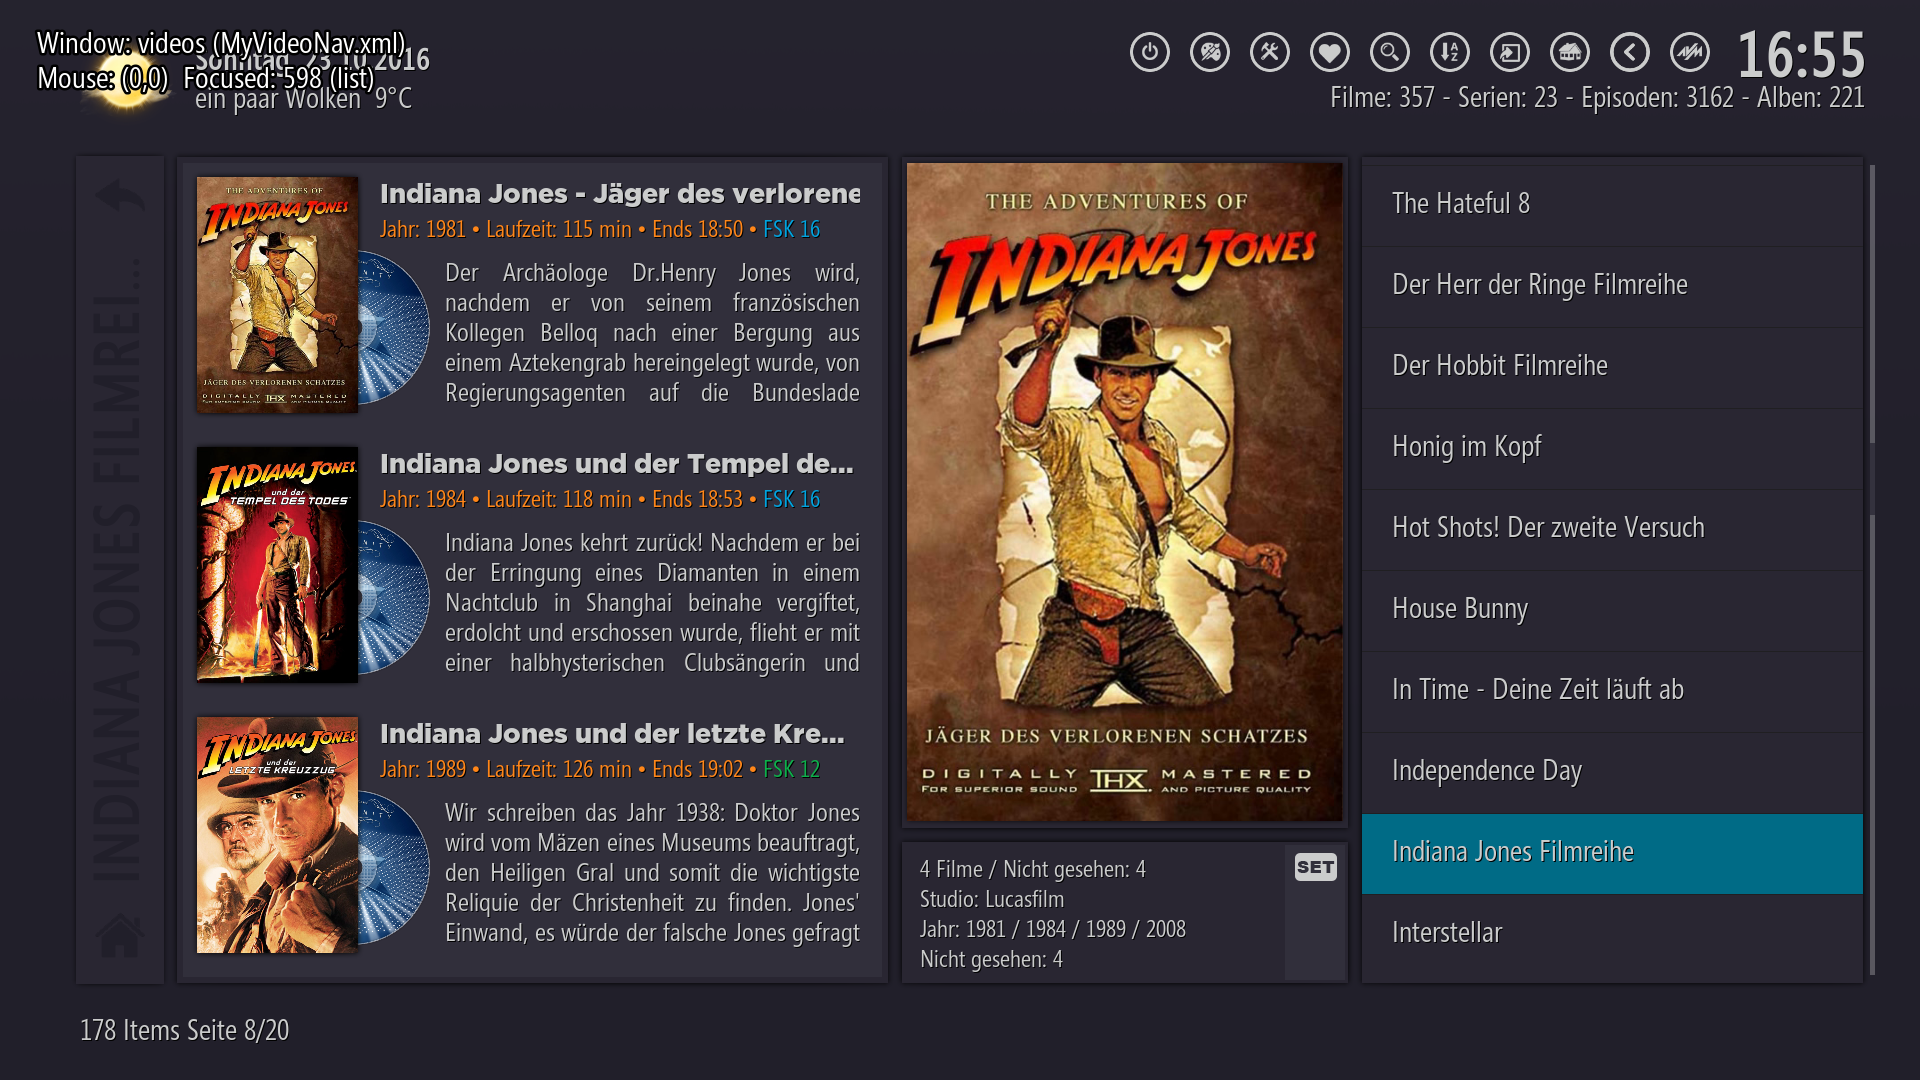Screen dimensions: 1920x1080
Task: Click title Indiana Jones und der letzte Kre...
Action: (x=612, y=734)
